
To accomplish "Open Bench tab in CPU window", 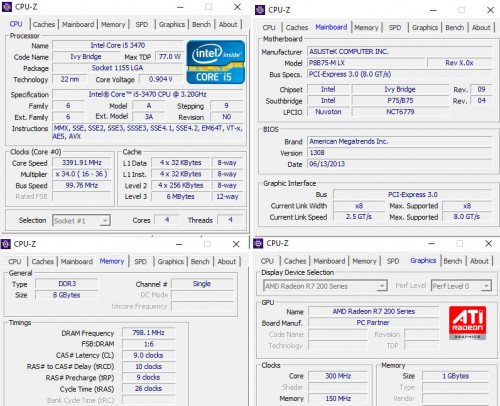I will click(201, 24).
